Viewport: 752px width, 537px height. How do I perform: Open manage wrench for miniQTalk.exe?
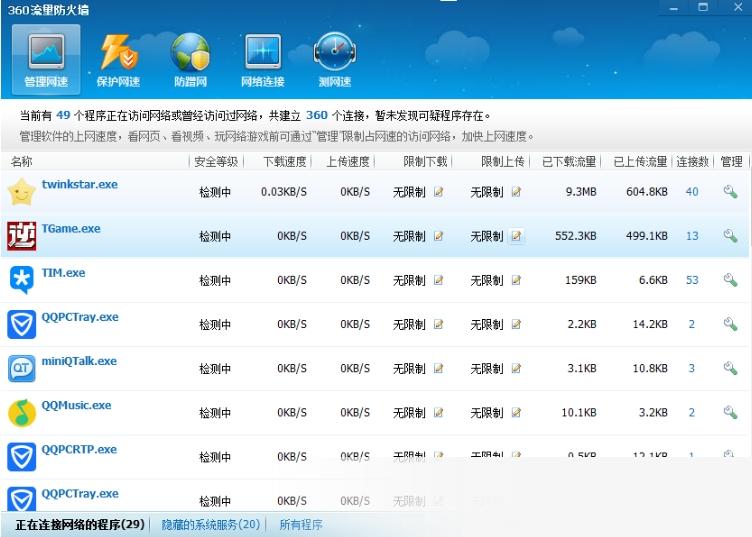pos(730,368)
